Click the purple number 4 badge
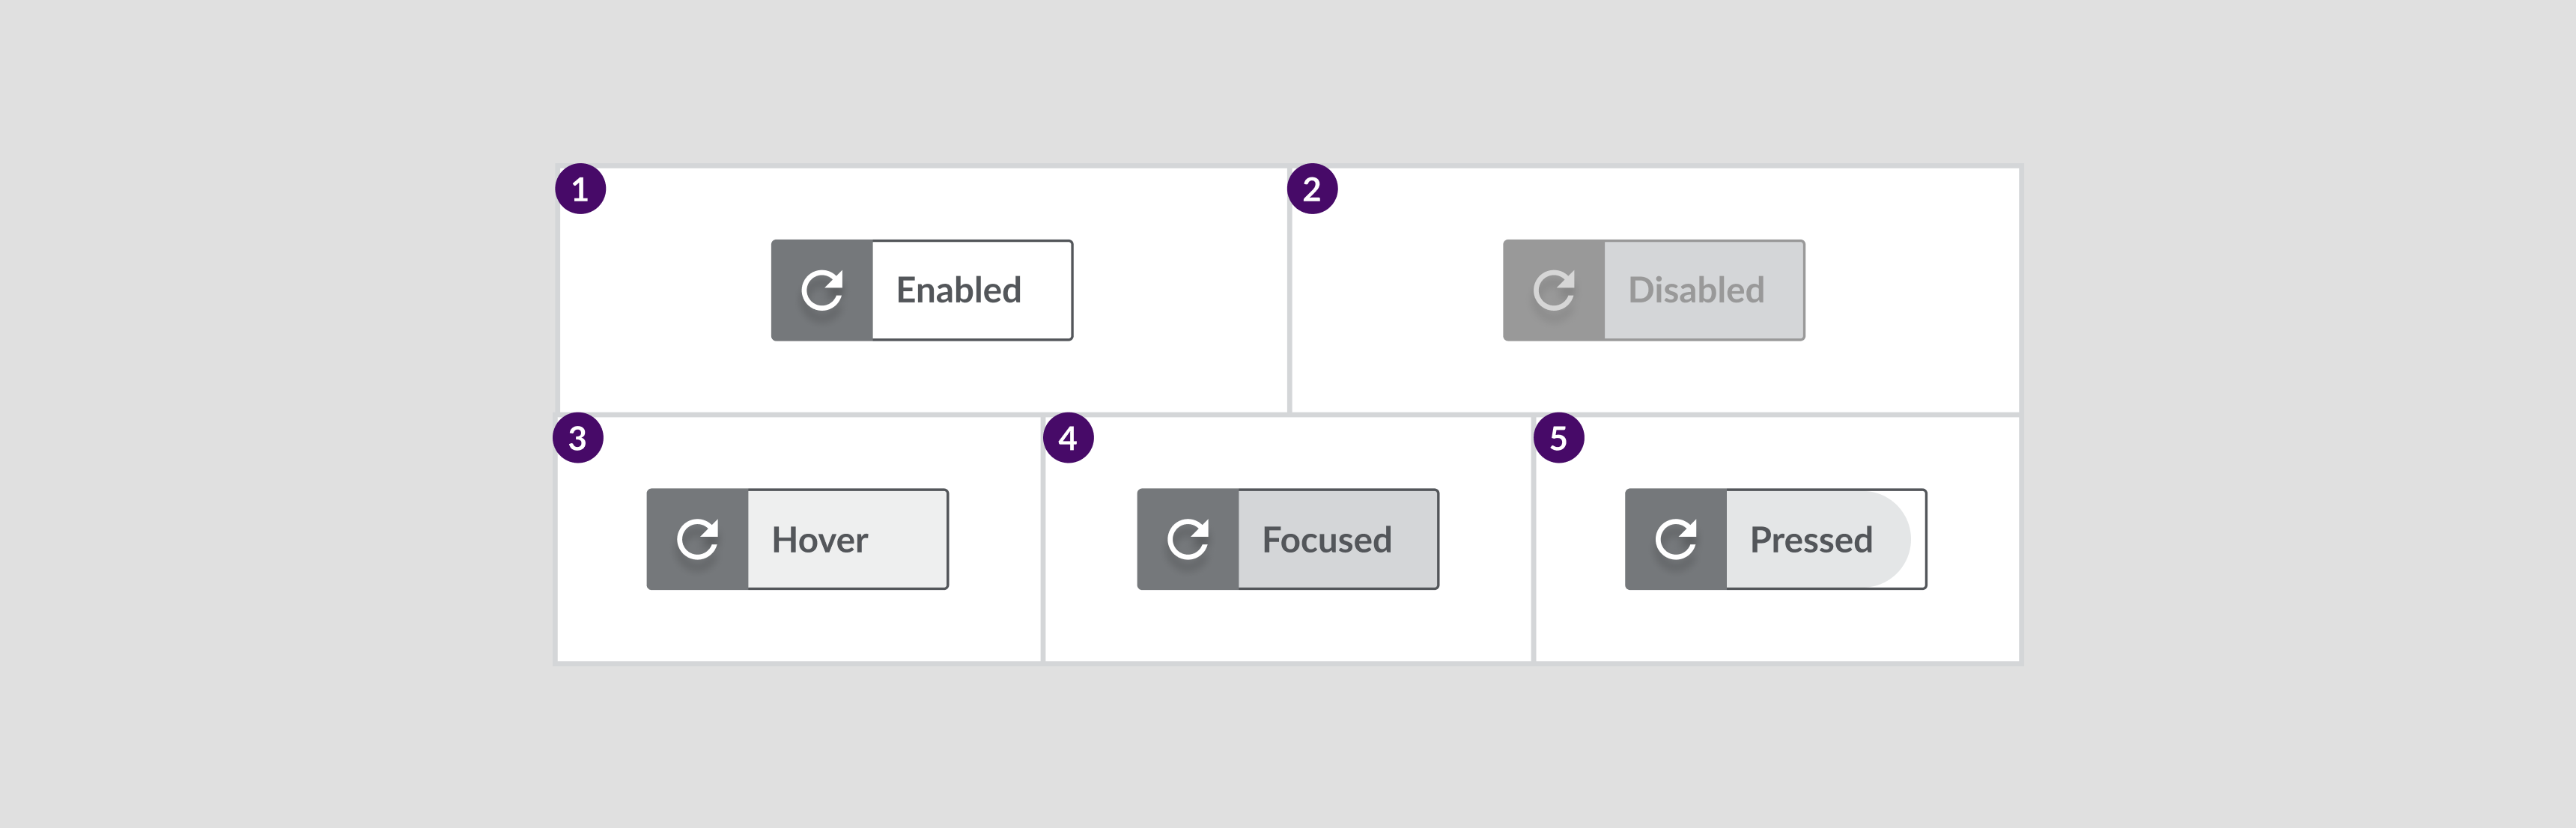Image resolution: width=2576 pixels, height=828 pixels. pyautogui.click(x=1068, y=438)
